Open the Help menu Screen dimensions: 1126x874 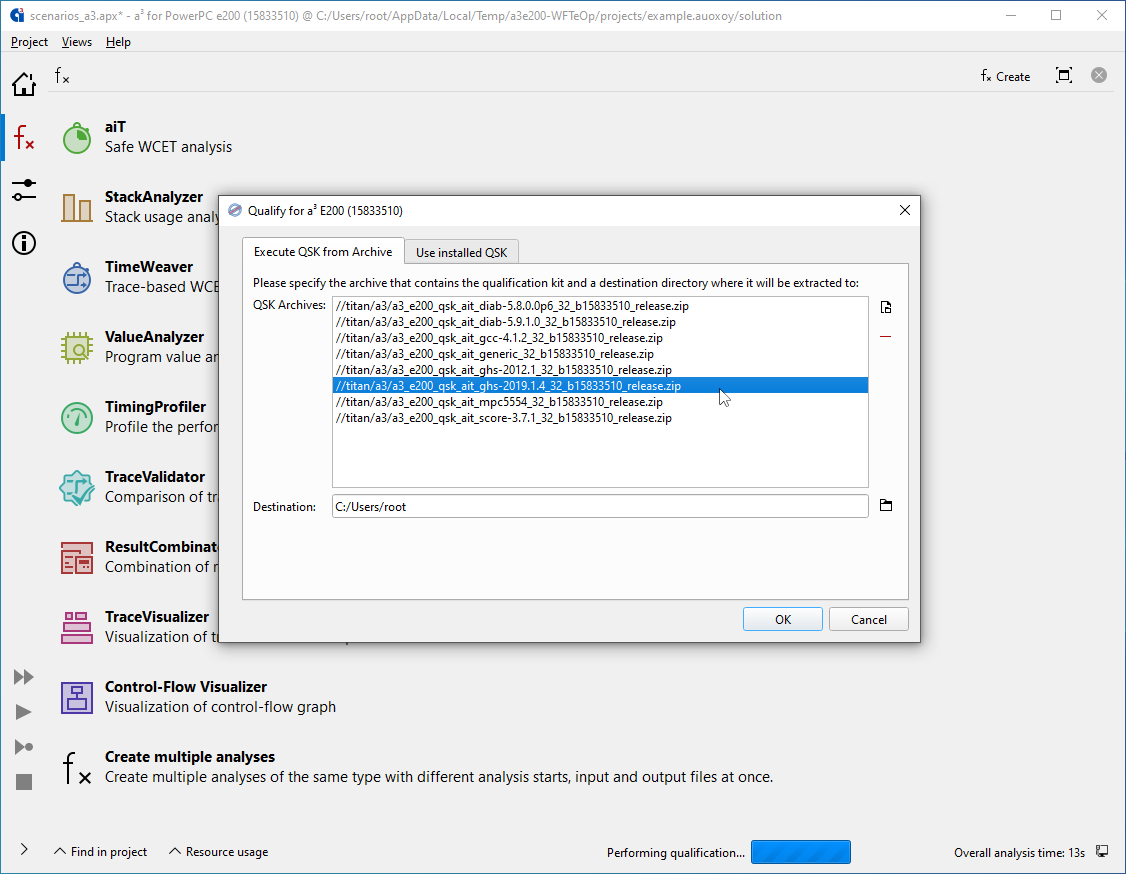[x=118, y=42]
